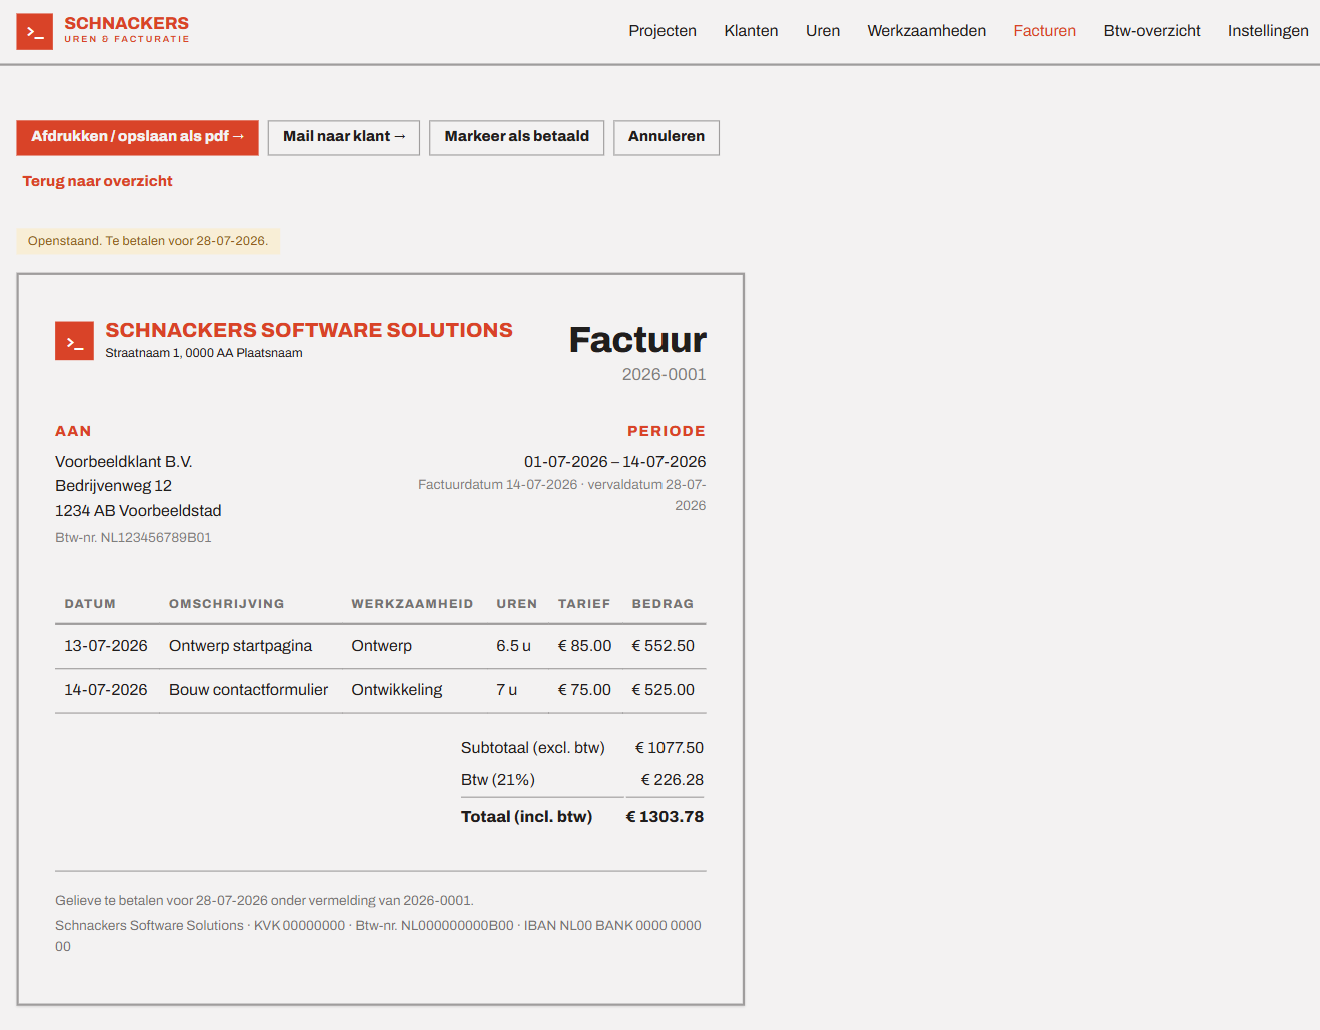The image size is (1320, 1030).
Task: Click the SCHNACKERS Uren & Facturatie brand text
Action: 127,29
